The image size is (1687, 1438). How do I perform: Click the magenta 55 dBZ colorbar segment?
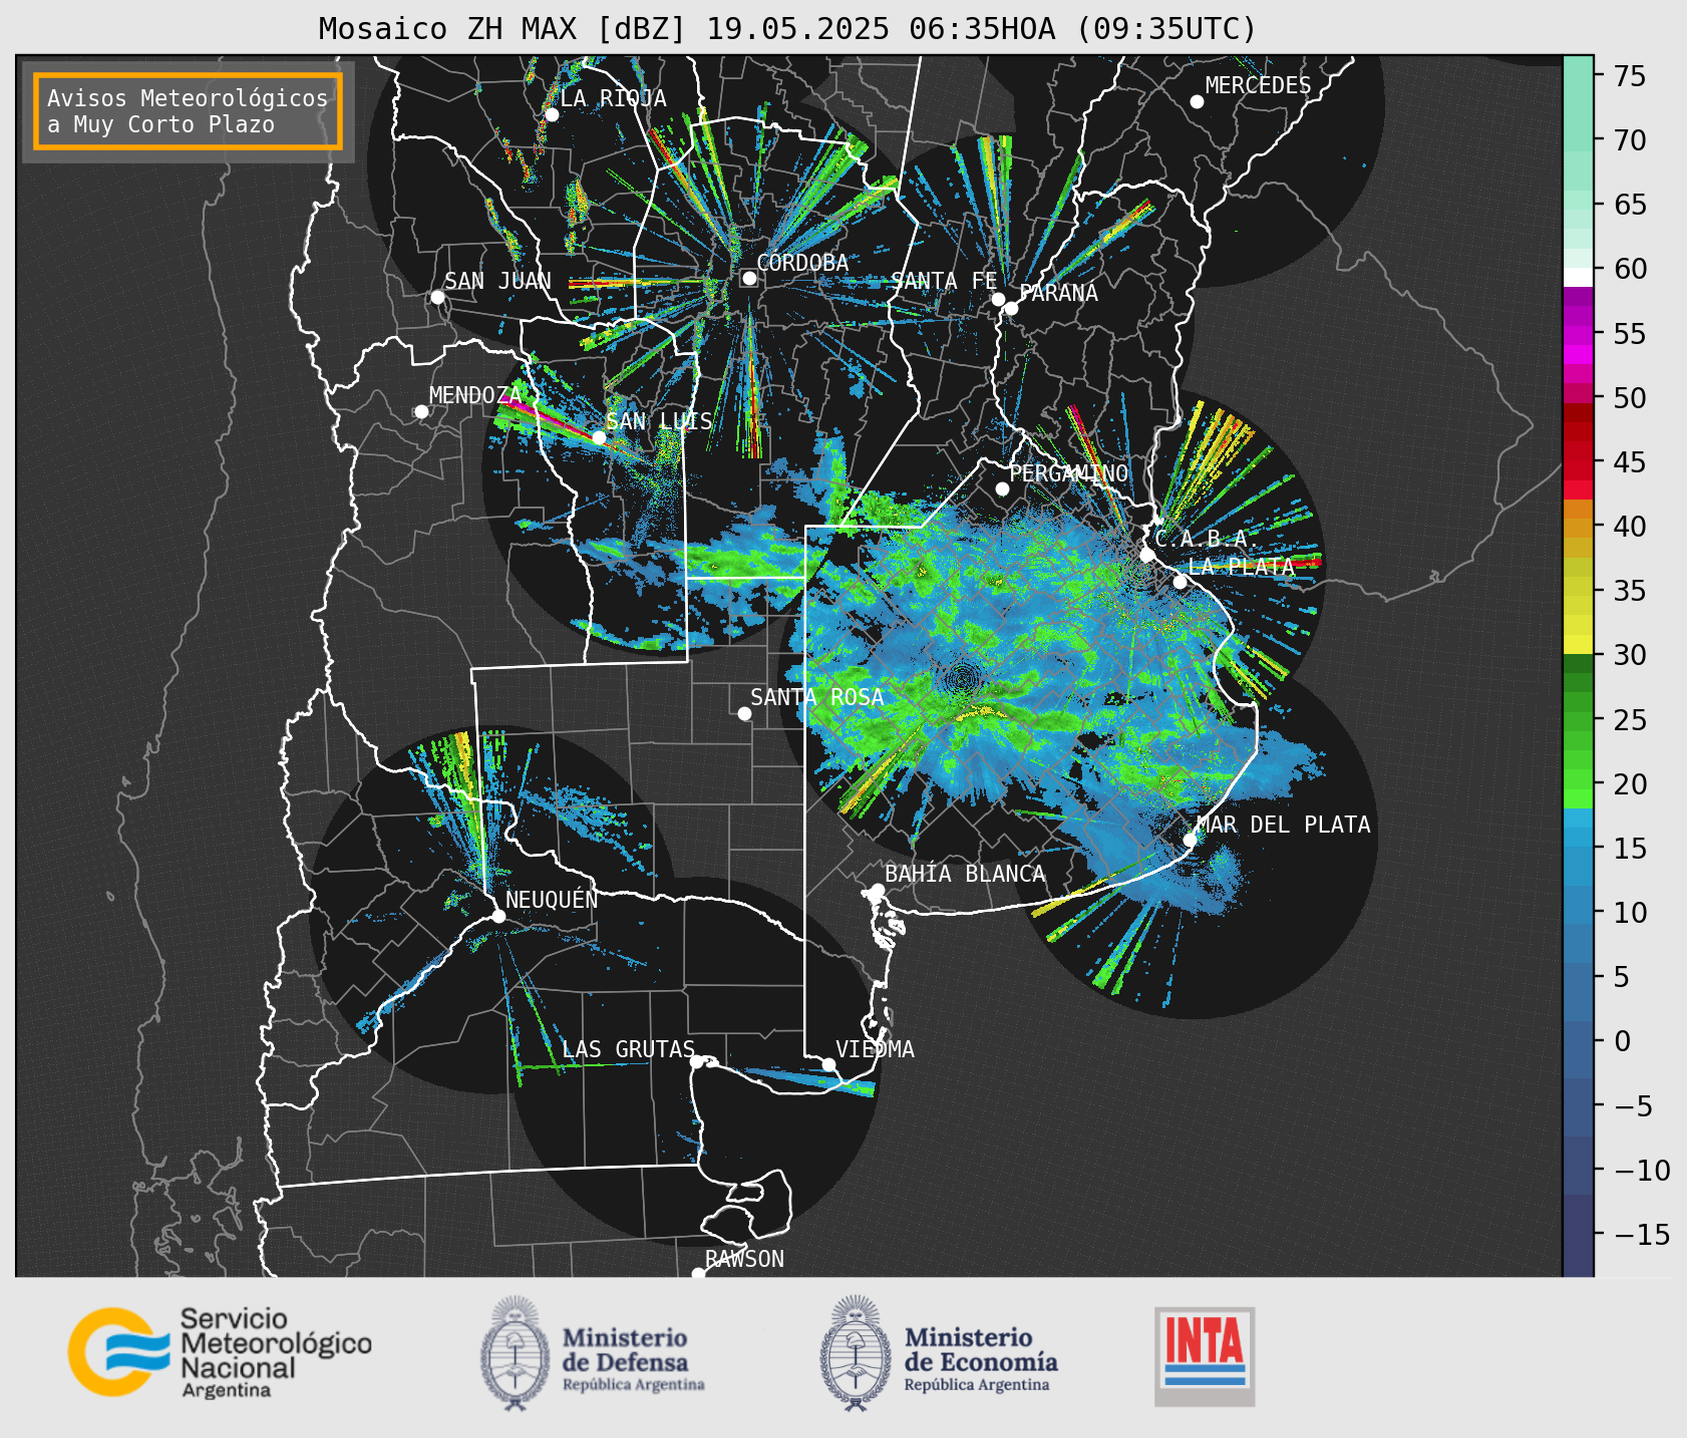pos(1578,335)
